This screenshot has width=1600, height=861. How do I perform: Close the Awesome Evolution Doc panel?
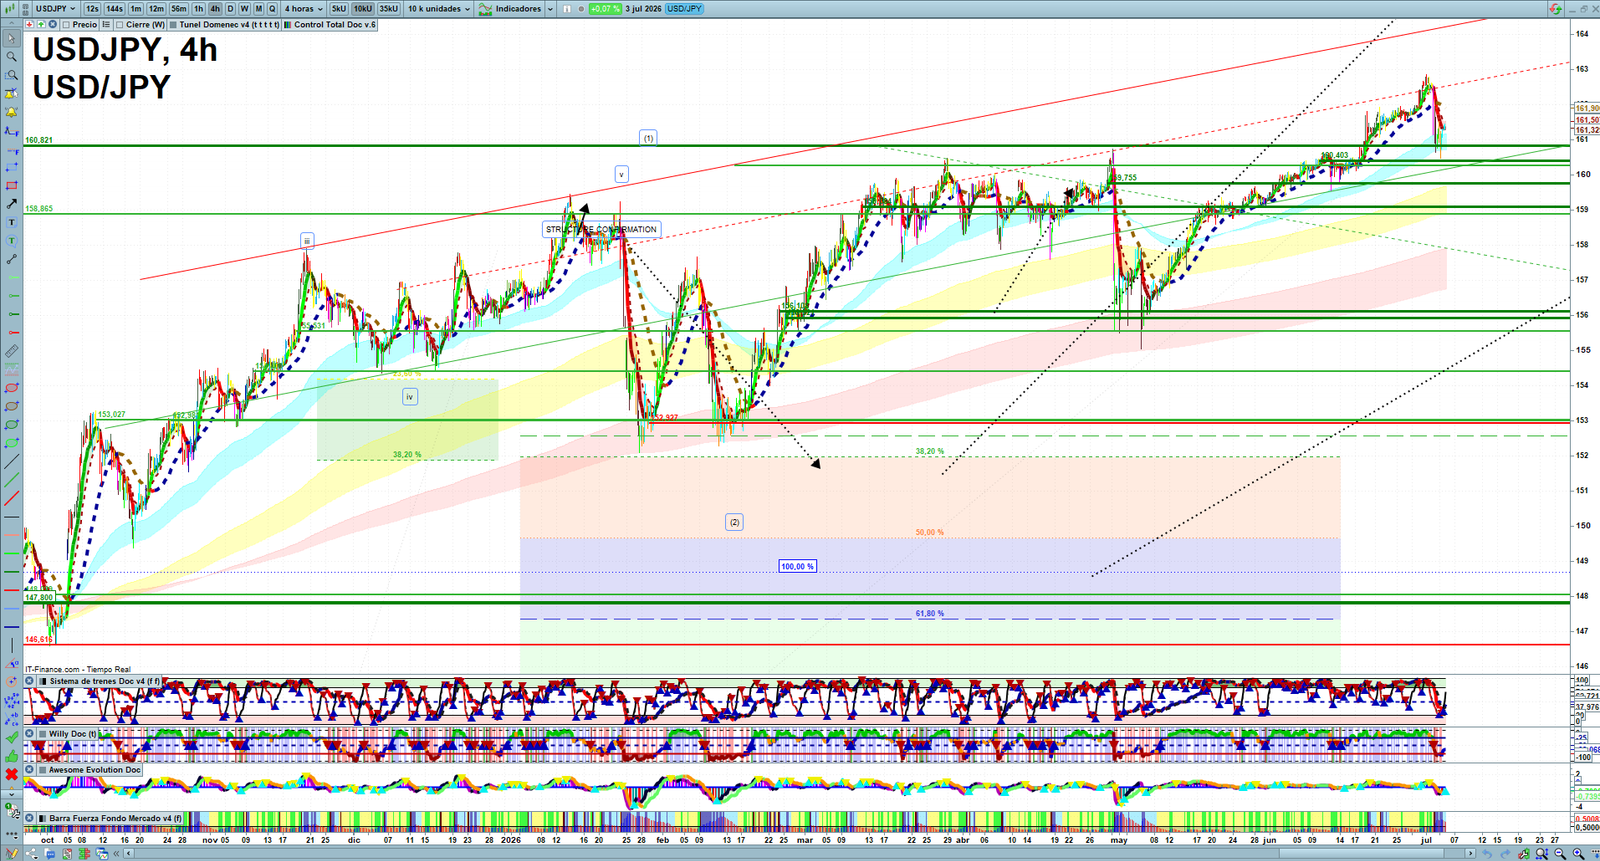[29, 769]
